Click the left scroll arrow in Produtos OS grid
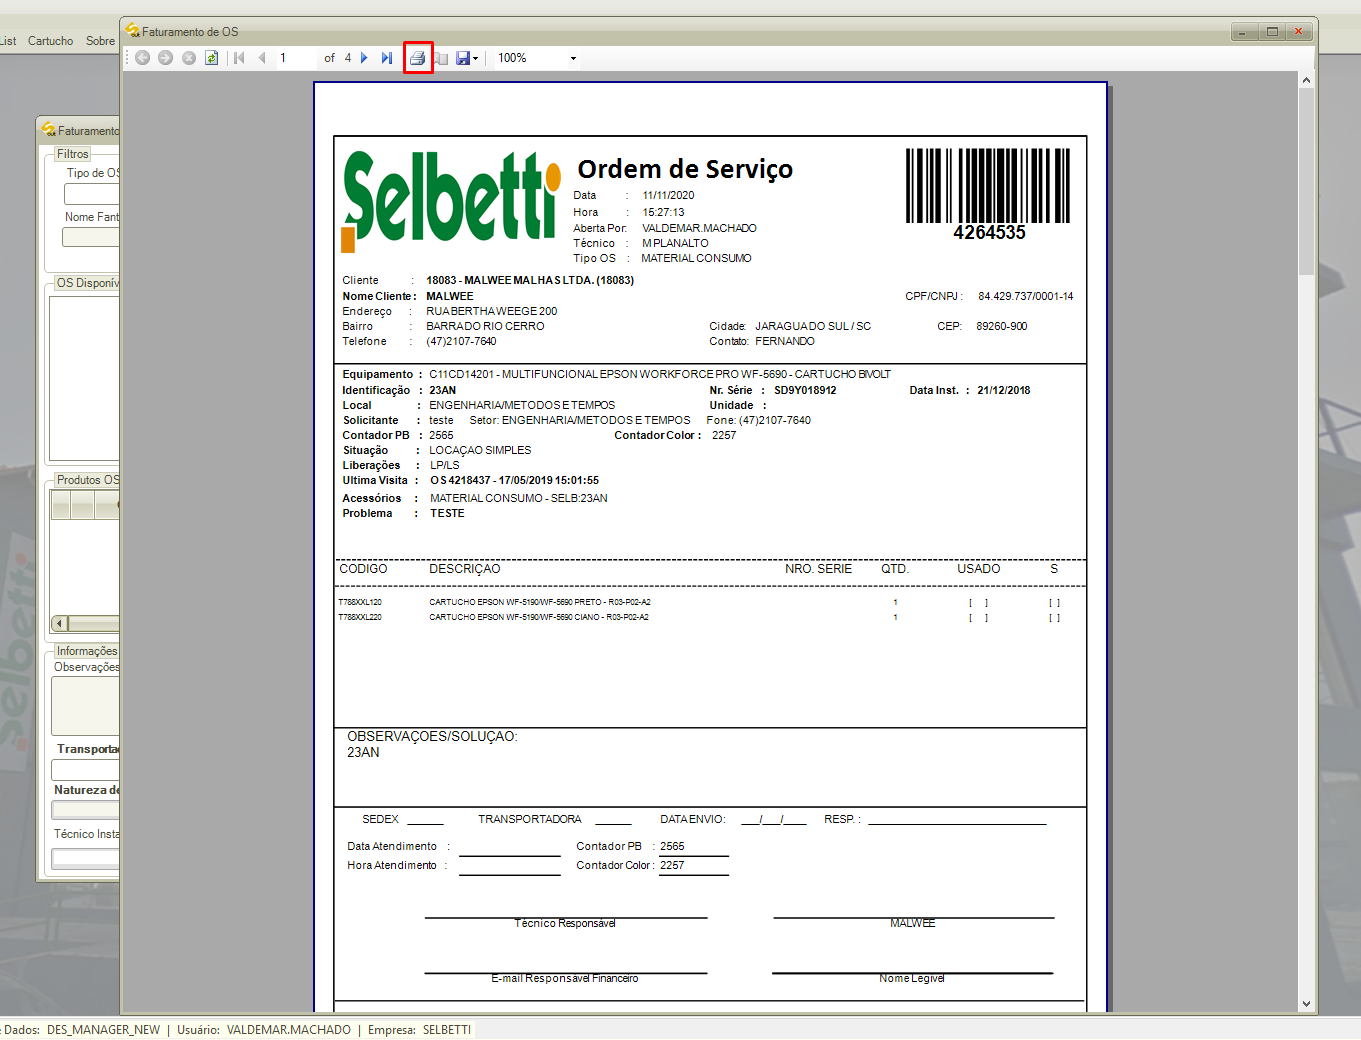The image size is (1361, 1040). [x=60, y=624]
